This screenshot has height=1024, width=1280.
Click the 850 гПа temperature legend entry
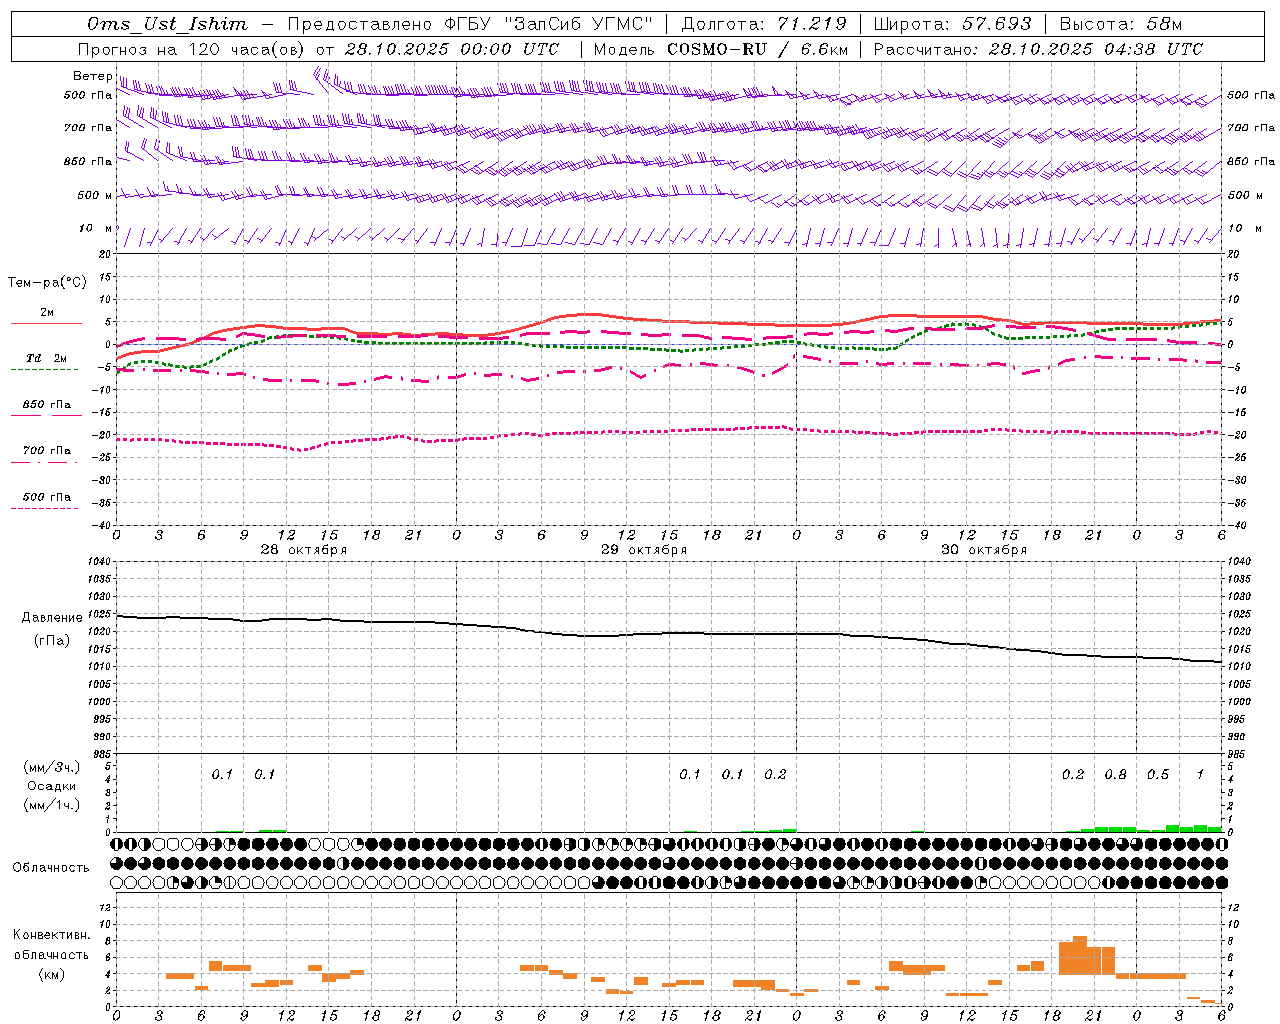[x=47, y=405]
